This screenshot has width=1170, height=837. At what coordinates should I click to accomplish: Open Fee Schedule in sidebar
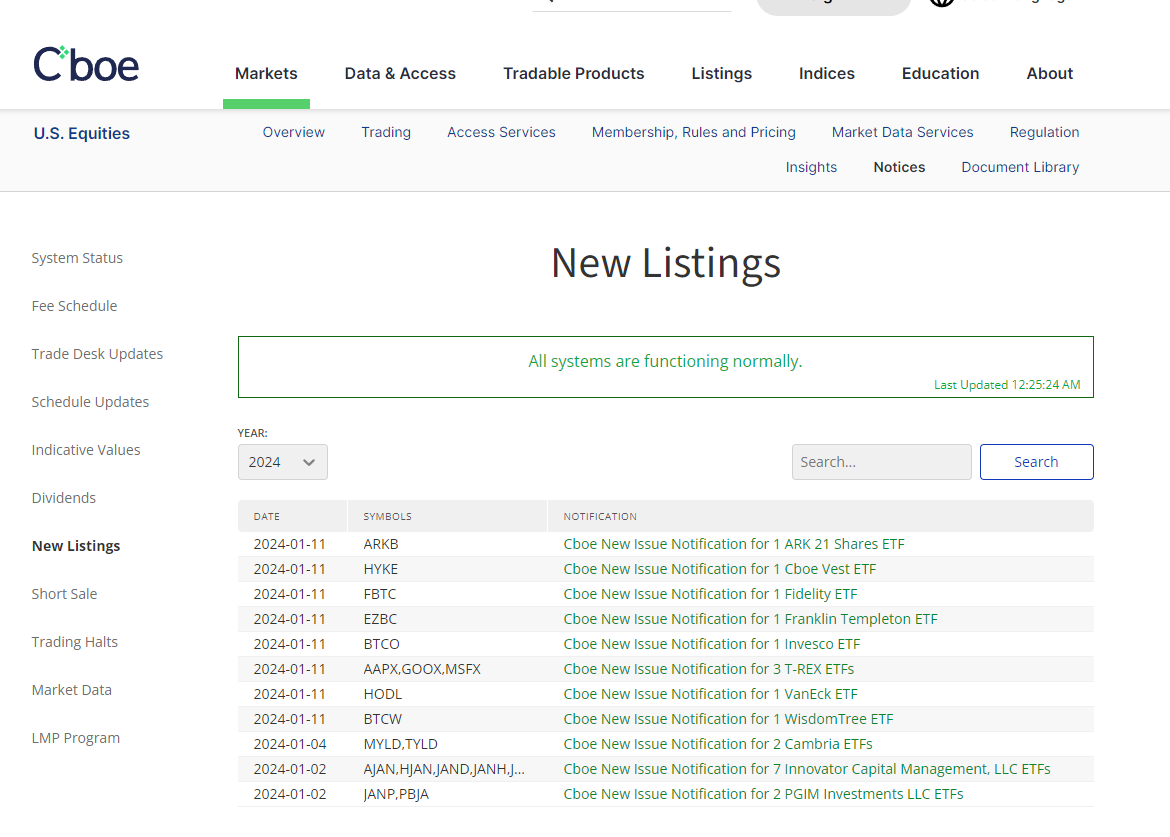(x=74, y=306)
